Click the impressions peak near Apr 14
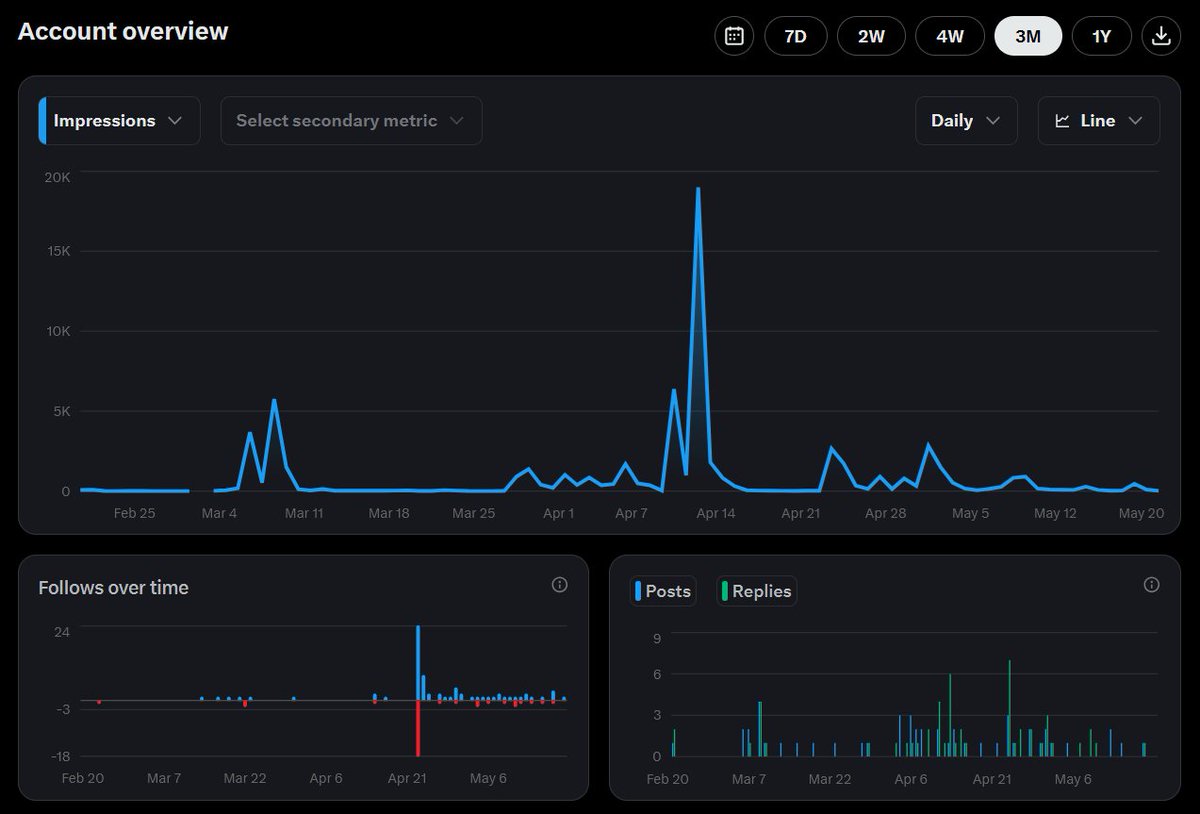The width and height of the screenshot is (1200, 814). (x=698, y=190)
